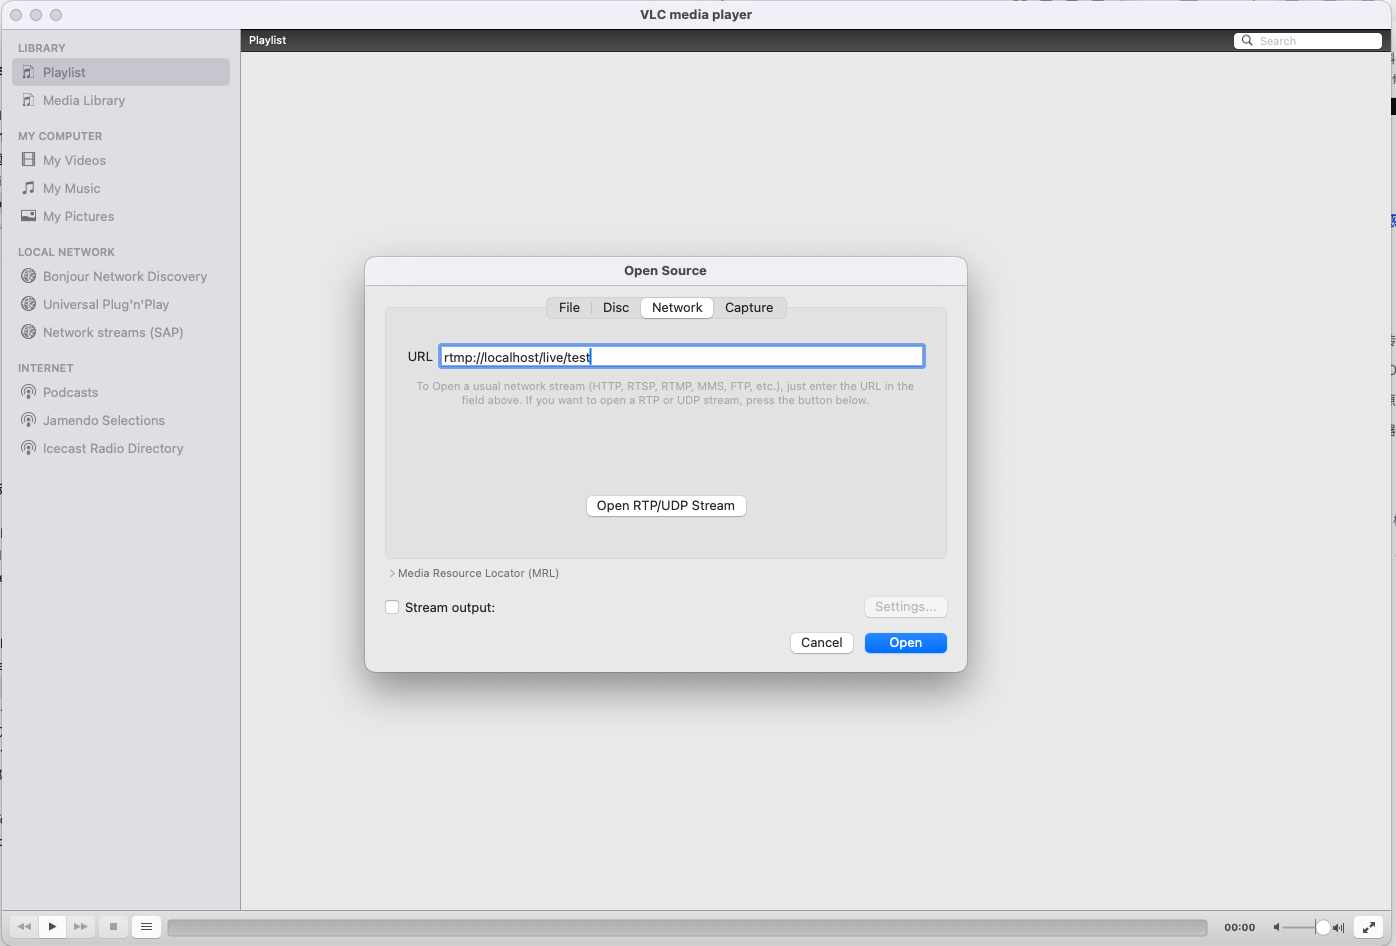The width and height of the screenshot is (1396, 946).
Task: Open Jamendo Selections in the sidebar
Action: [x=103, y=420]
